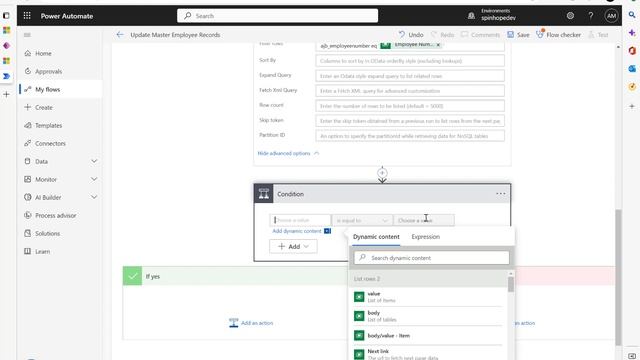The width and height of the screenshot is (640, 360).
Task: Open the 'is equal to' operator dropdown
Action: pos(362,220)
